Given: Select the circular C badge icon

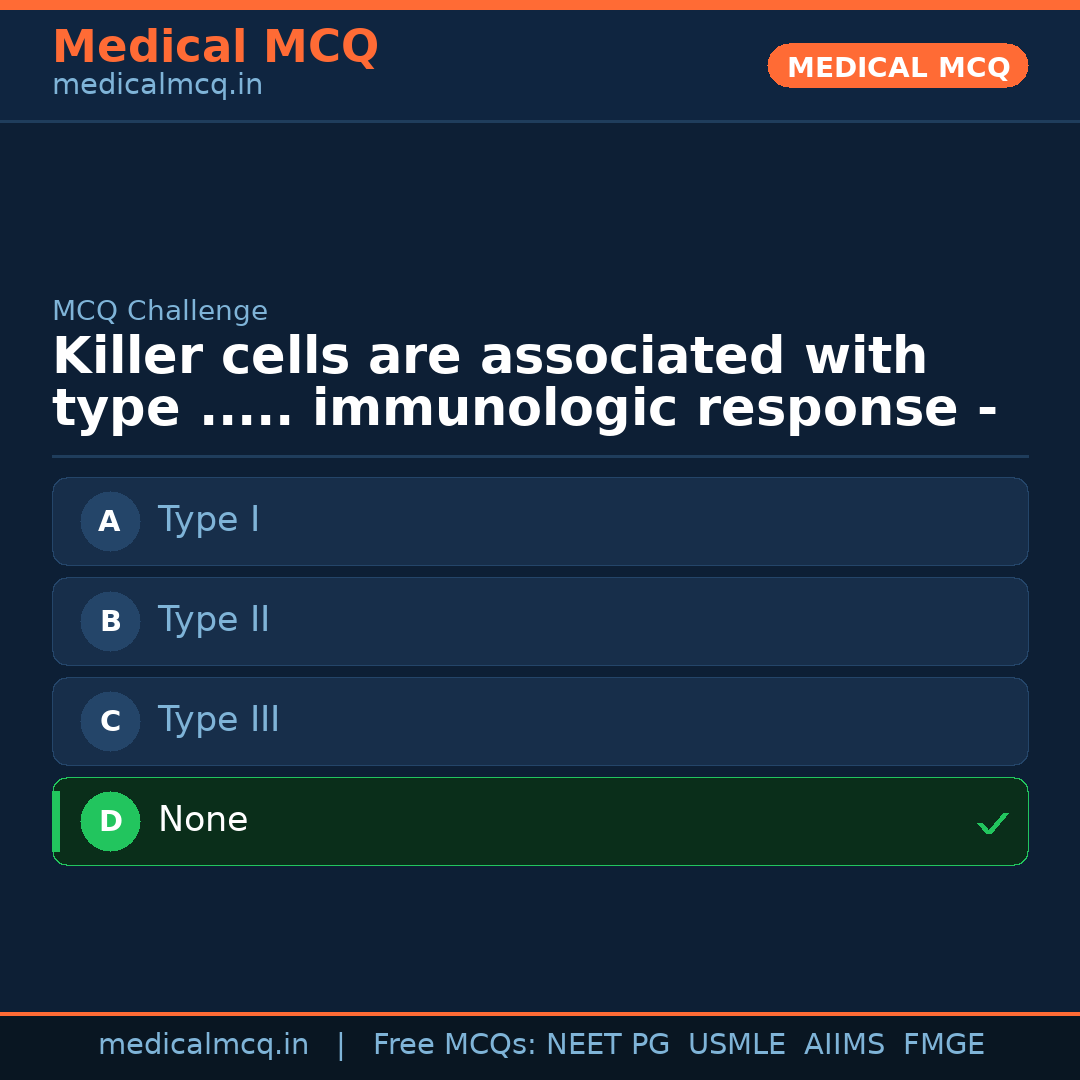Looking at the screenshot, I should (110, 721).
